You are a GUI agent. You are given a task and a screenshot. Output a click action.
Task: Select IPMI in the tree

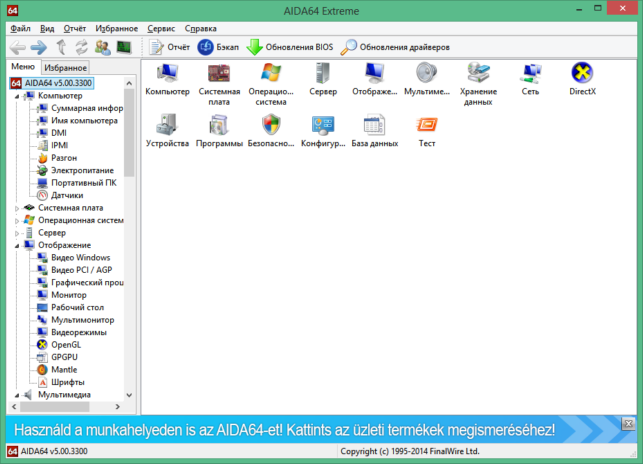[x=52, y=146]
